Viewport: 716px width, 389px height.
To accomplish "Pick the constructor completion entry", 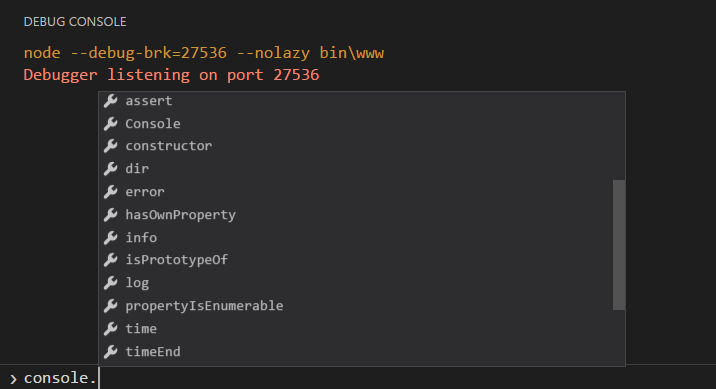I will (x=356, y=146).
